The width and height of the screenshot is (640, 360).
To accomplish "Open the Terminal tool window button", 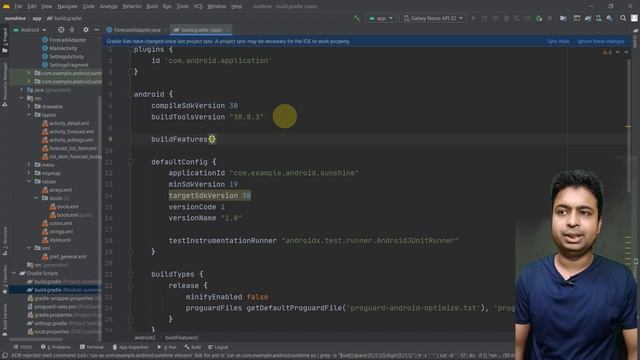I will [91, 347].
